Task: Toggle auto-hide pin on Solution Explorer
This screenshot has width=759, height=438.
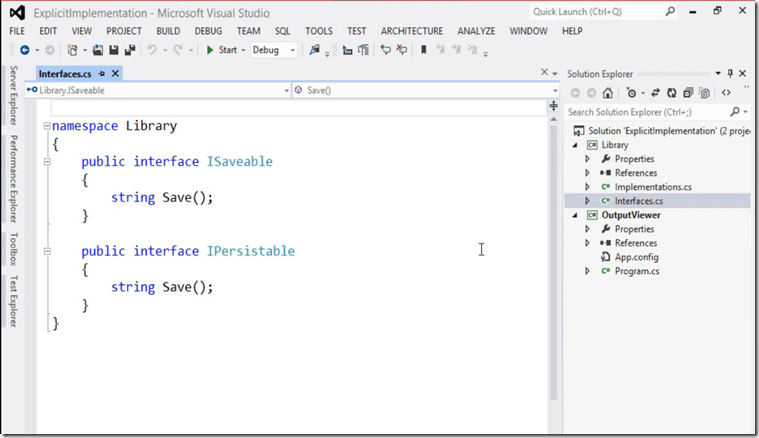Action: pos(730,74)
